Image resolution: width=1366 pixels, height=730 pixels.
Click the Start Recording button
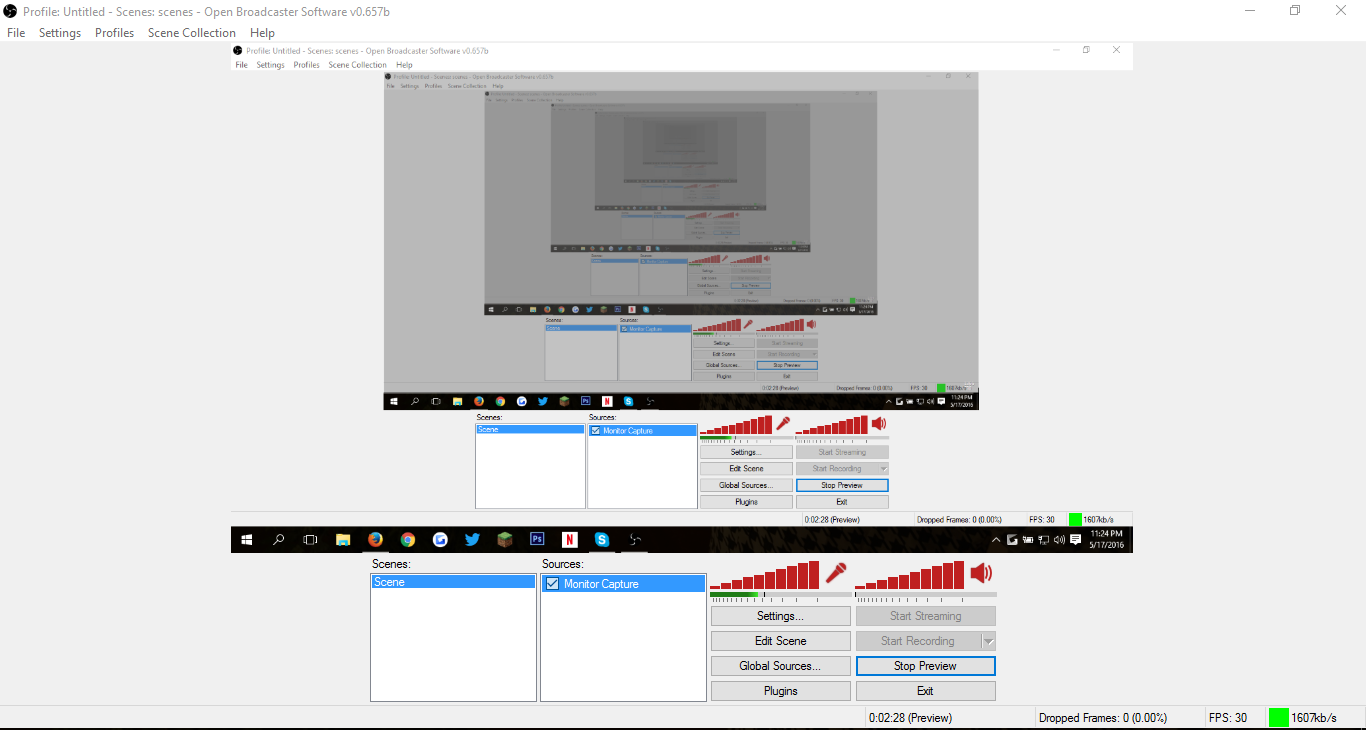(918, 641)
